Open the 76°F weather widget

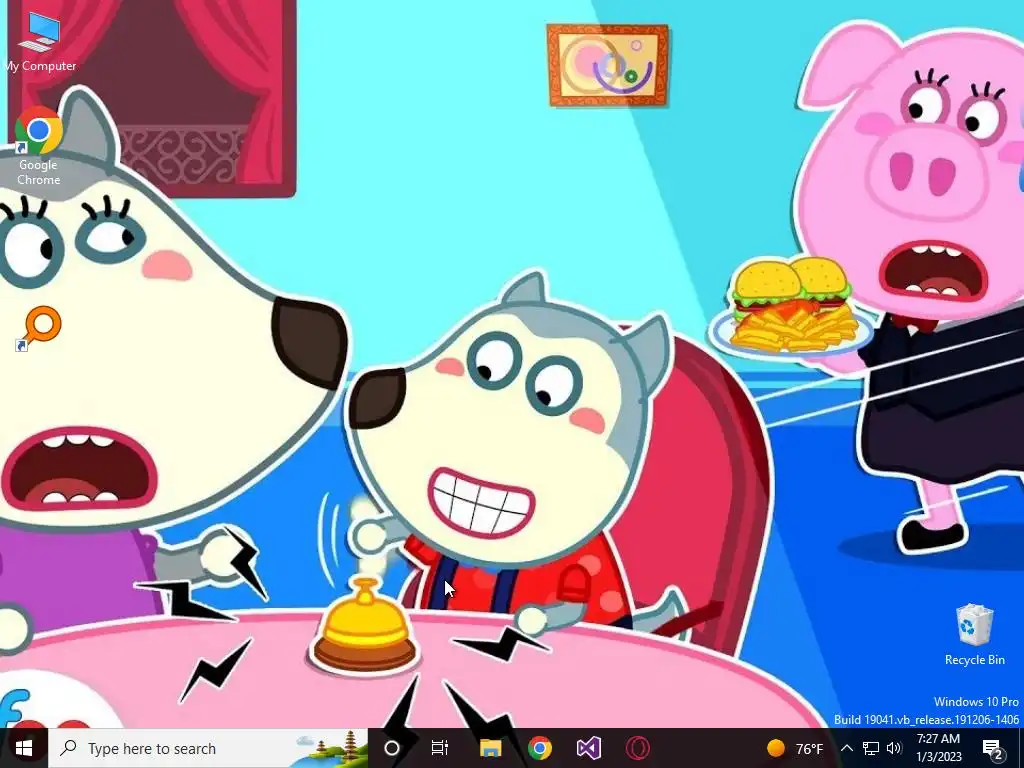click(x=795, y=748)
